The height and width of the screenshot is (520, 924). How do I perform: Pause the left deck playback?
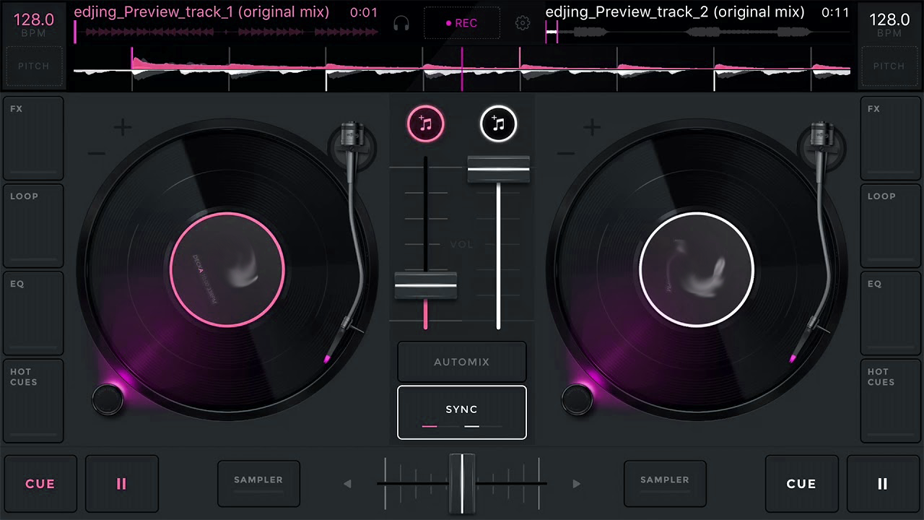122,483
